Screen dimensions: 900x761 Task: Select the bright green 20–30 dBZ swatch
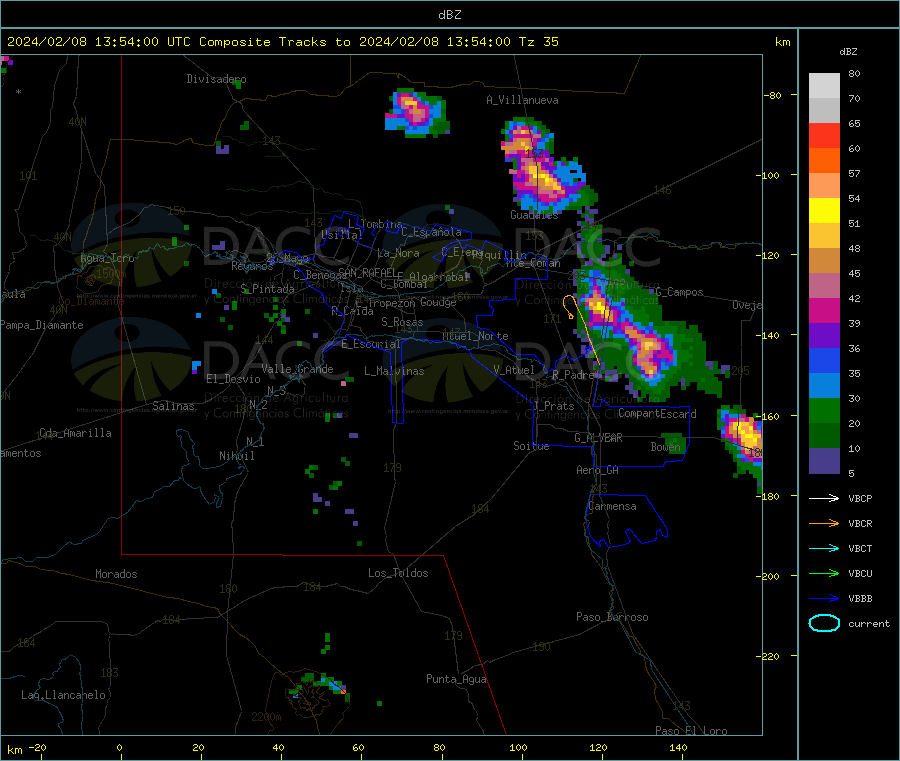pos(824,410)
